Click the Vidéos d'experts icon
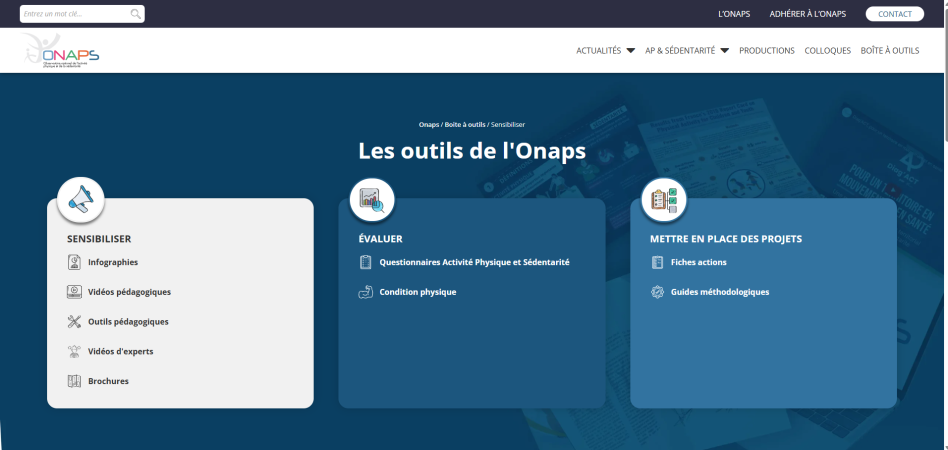 click(74, 351)
